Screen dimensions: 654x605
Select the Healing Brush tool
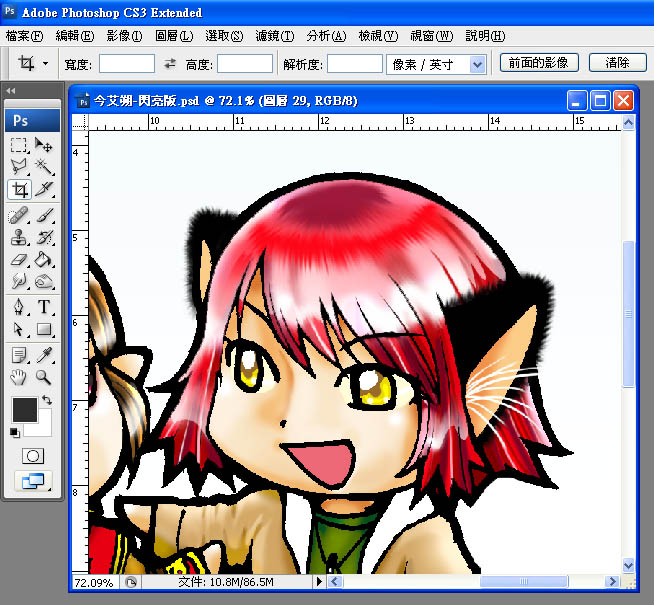point(19,216)
